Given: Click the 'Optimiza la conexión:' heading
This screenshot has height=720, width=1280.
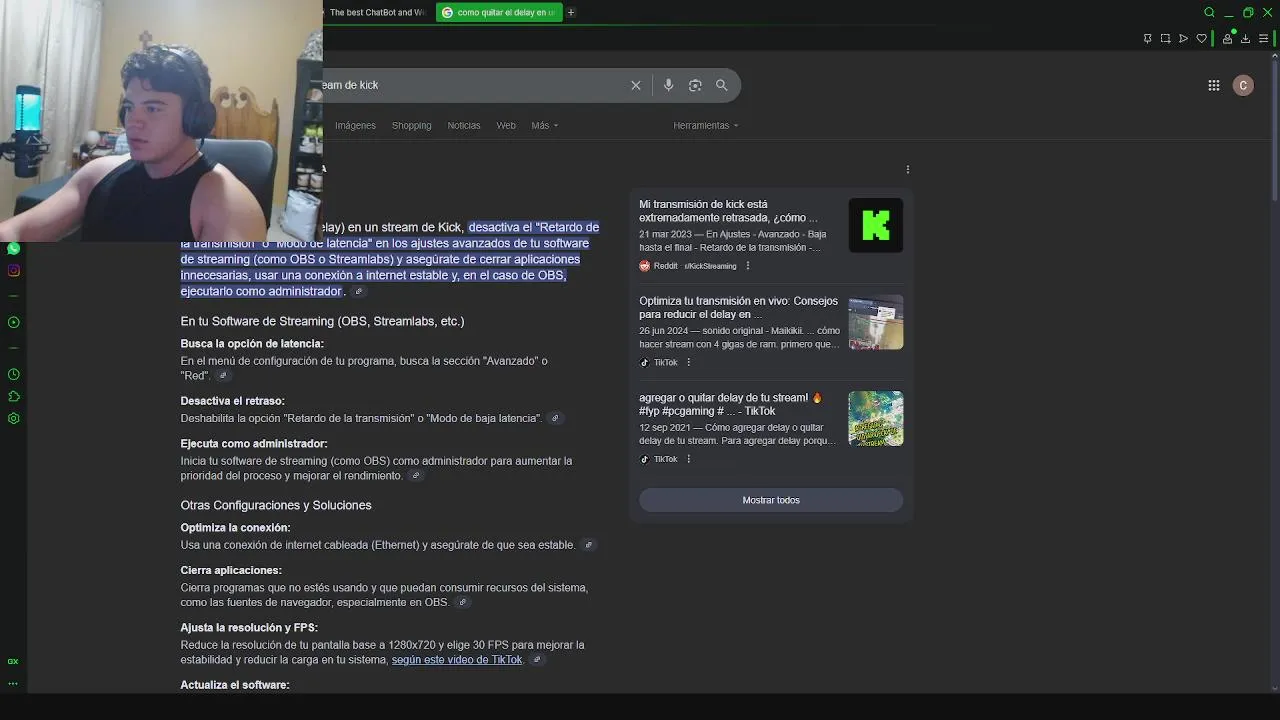Looking at the screenshot, I should pyautogui.click(x=235, y=528).
